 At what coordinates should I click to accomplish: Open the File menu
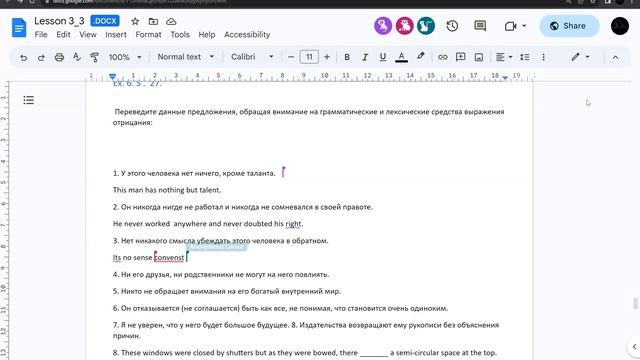click(41, 35)
